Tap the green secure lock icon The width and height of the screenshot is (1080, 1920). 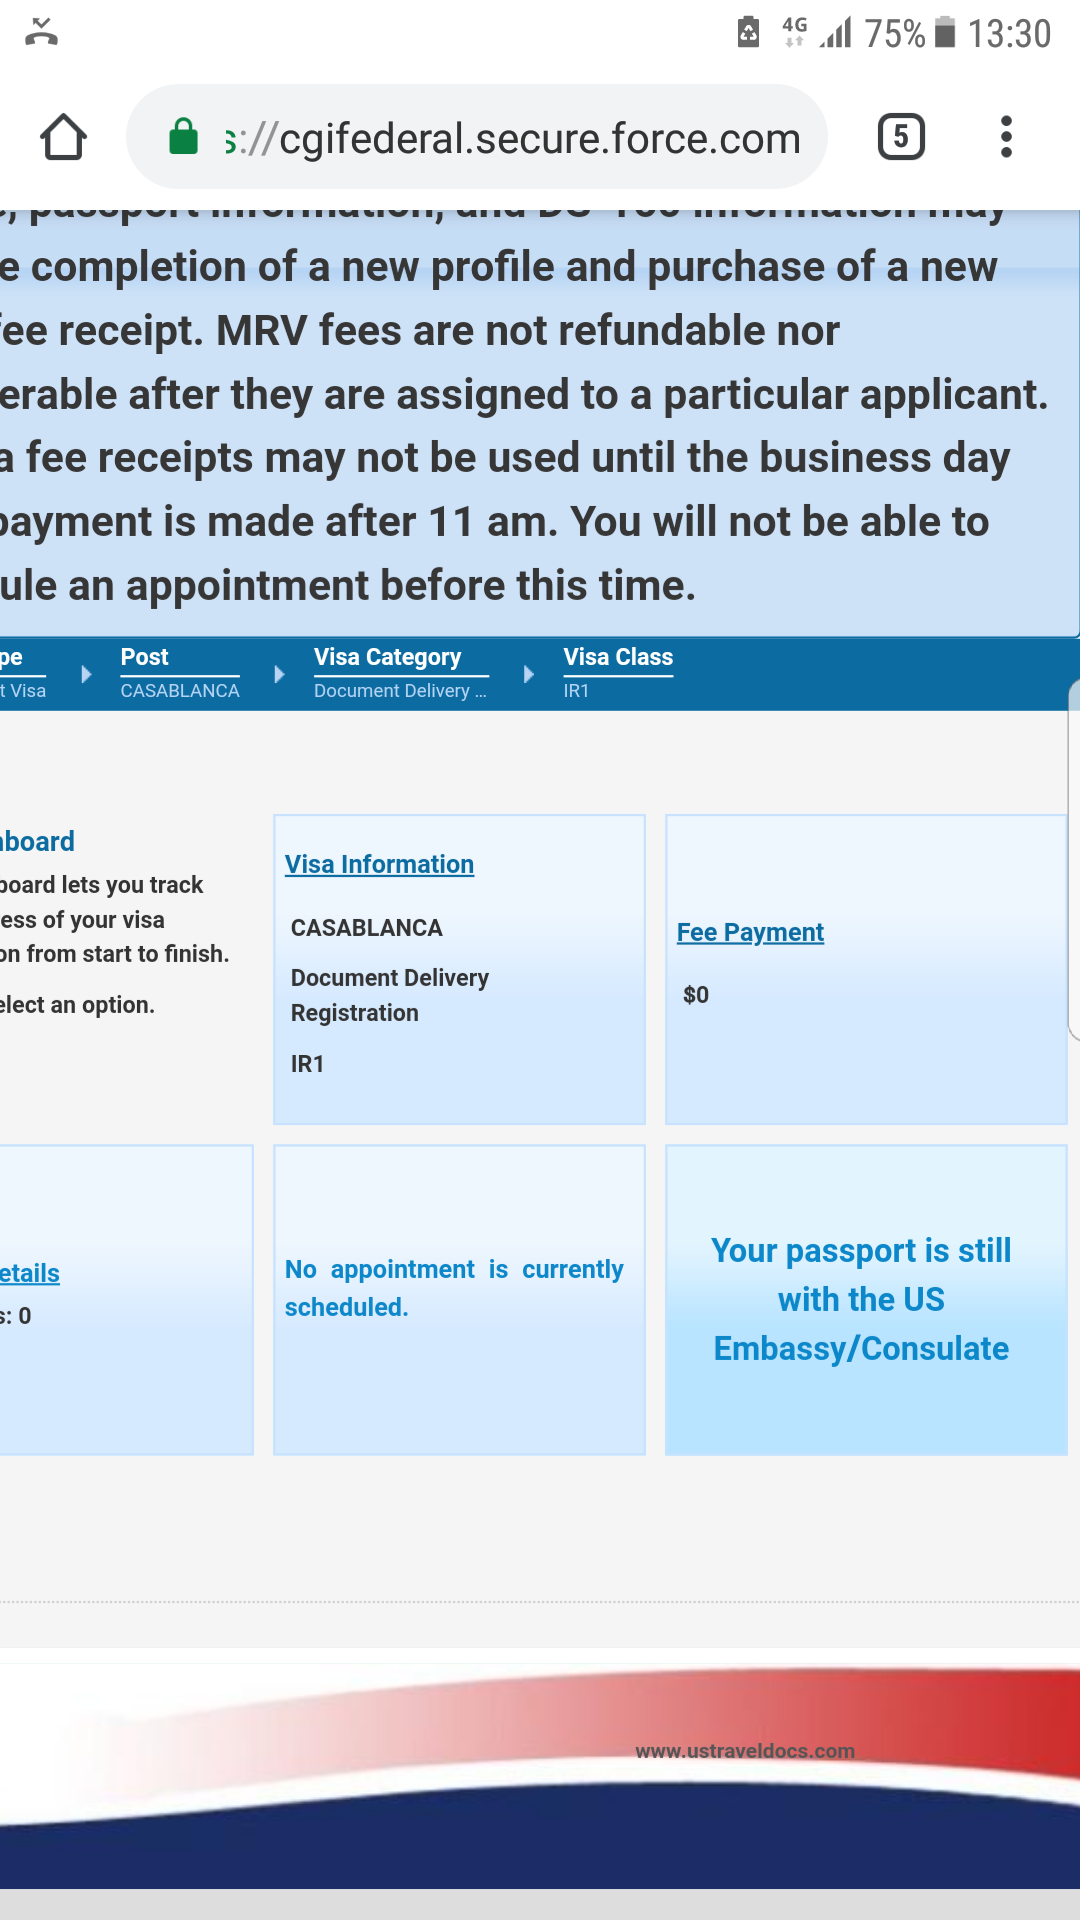click(183, 137)
